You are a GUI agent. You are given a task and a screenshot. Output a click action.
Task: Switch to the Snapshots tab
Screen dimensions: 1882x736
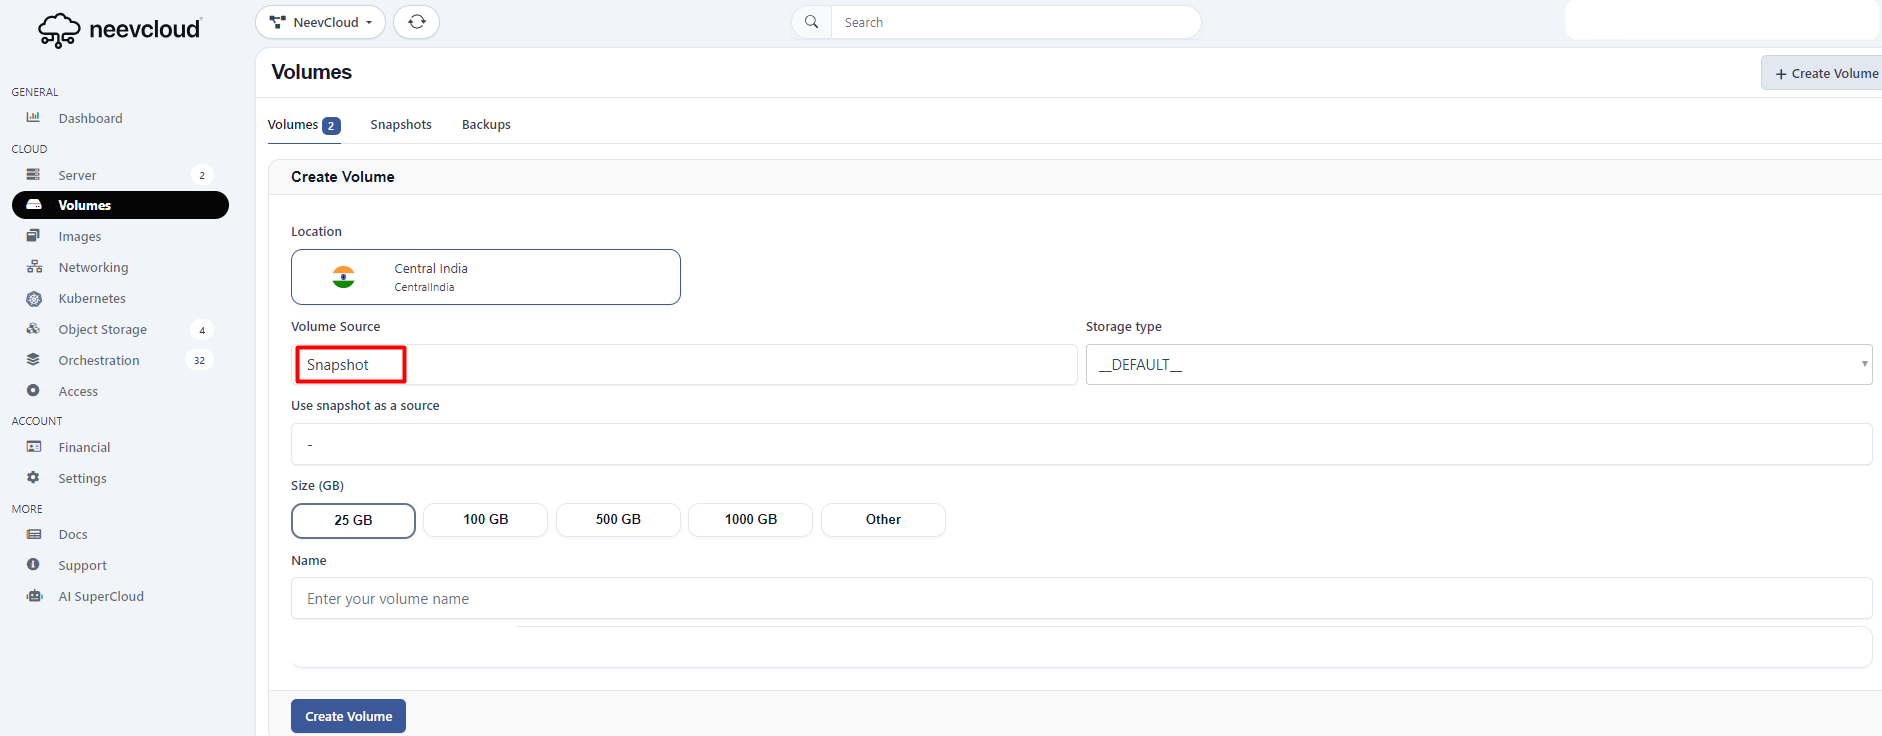401,125
